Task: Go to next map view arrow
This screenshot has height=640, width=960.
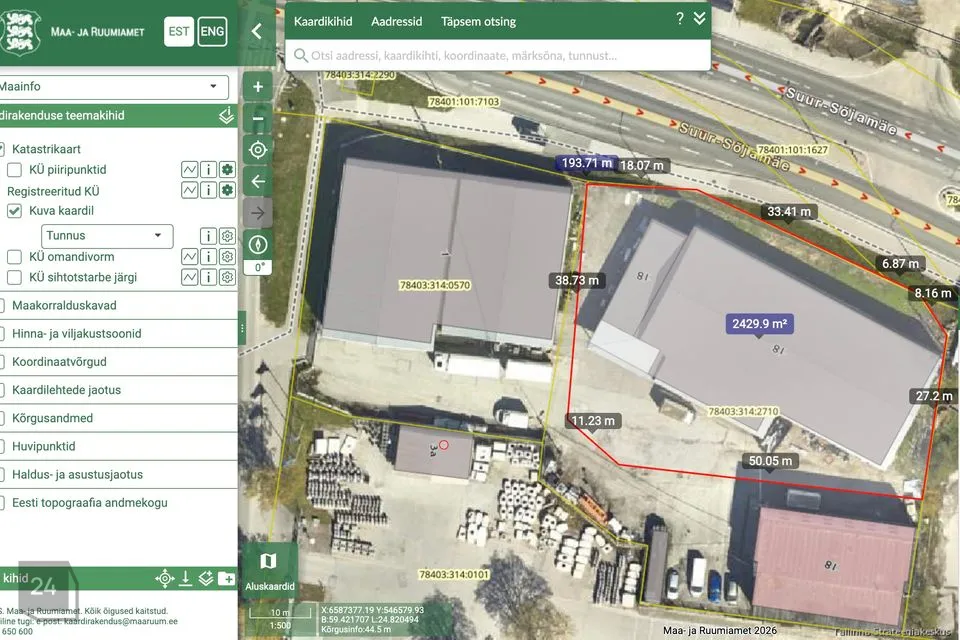Action: tap(258, 213)
